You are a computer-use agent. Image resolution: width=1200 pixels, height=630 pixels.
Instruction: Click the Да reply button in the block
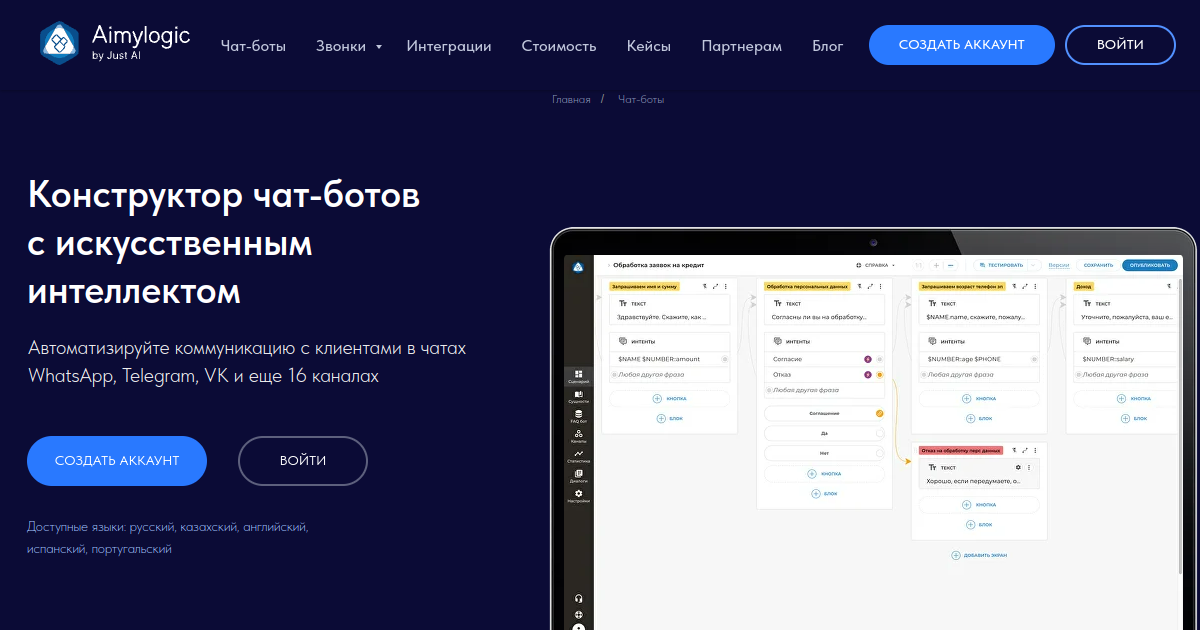coord(824,433)
